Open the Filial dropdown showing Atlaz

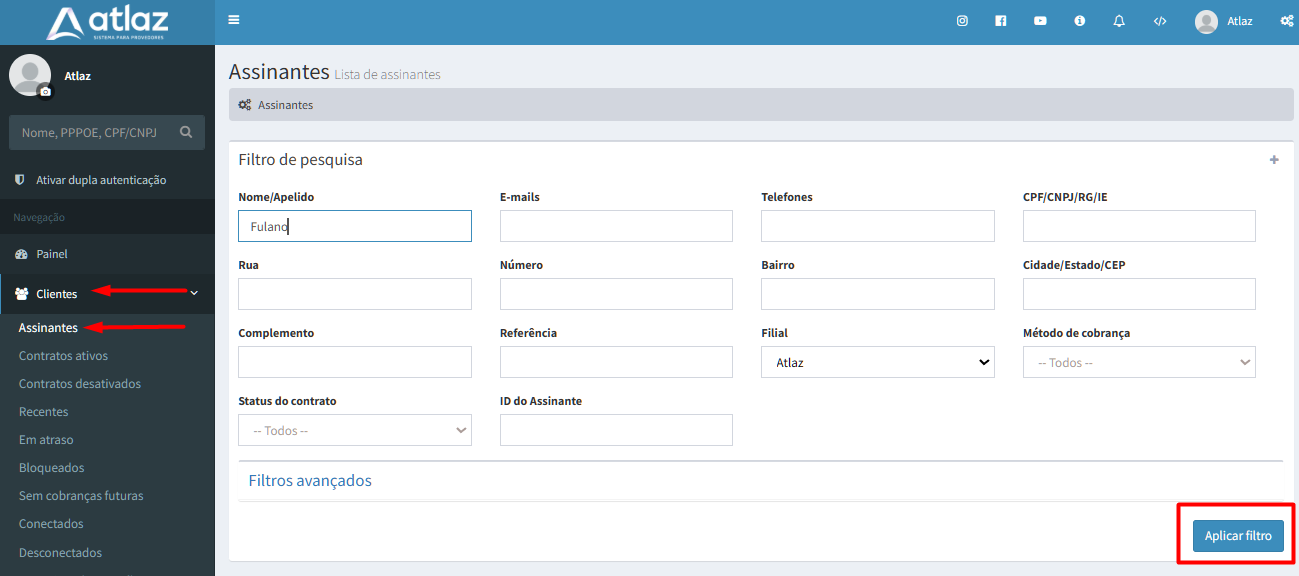pyautogui.click(x=877, y=362)
